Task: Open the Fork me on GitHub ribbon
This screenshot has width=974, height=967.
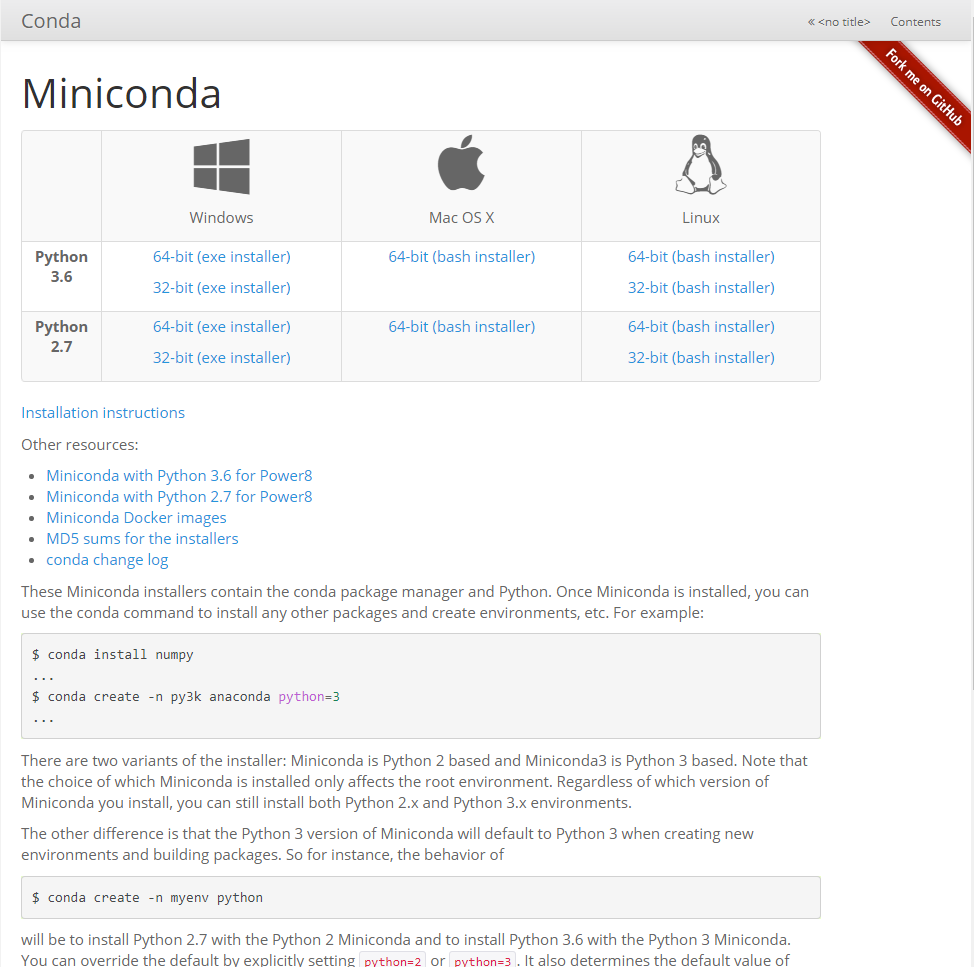Action: pyautogui.click(x=923, y=87)
